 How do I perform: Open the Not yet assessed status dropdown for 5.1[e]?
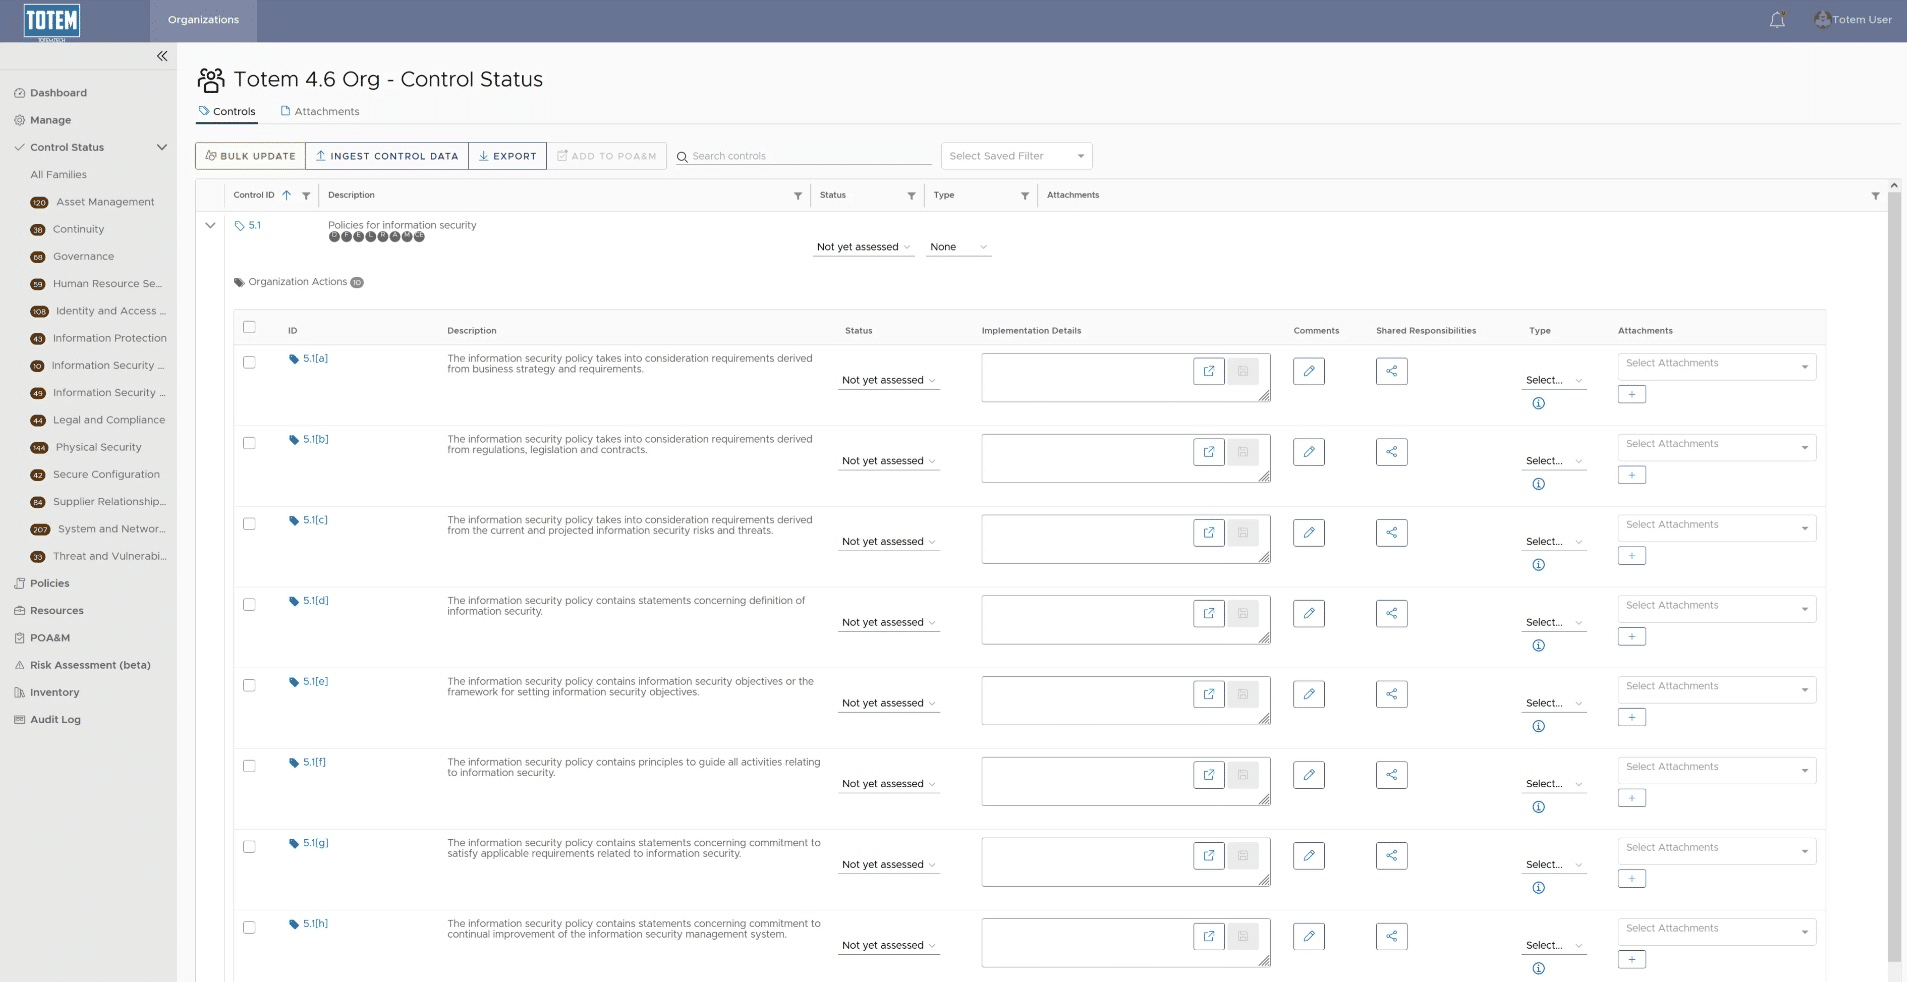887,703
